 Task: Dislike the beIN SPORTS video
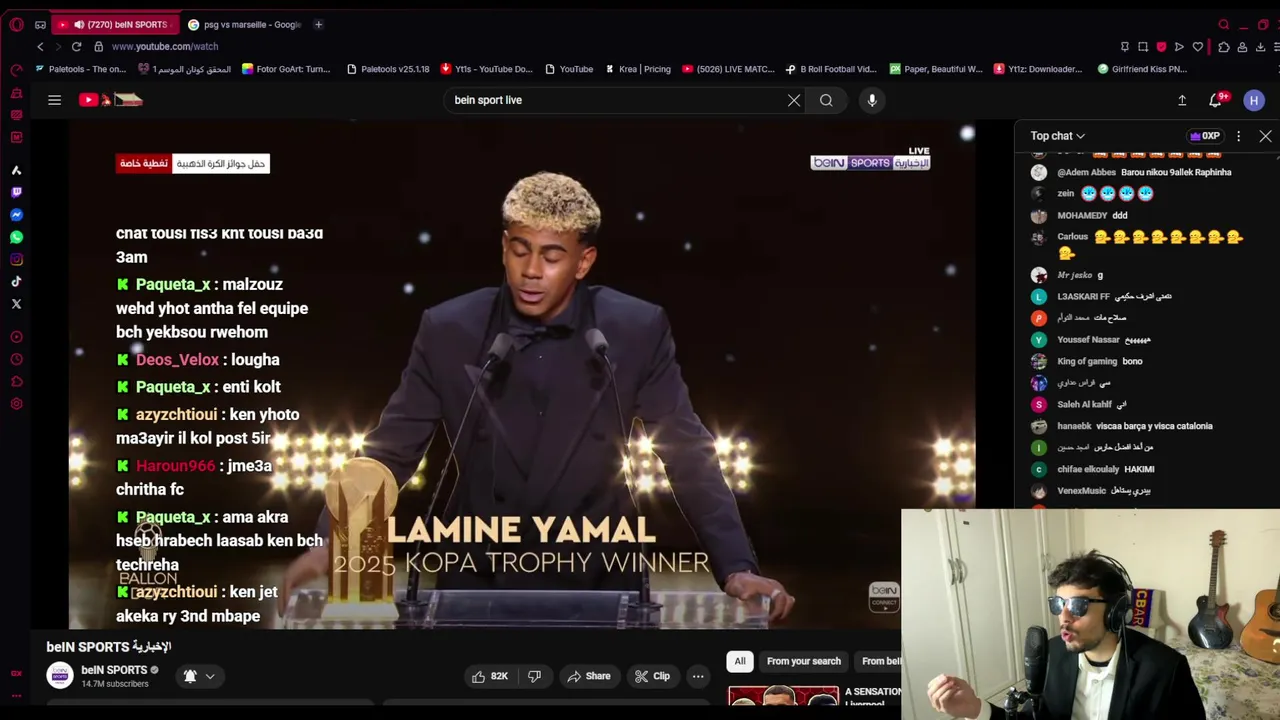[x=534, y=676]
